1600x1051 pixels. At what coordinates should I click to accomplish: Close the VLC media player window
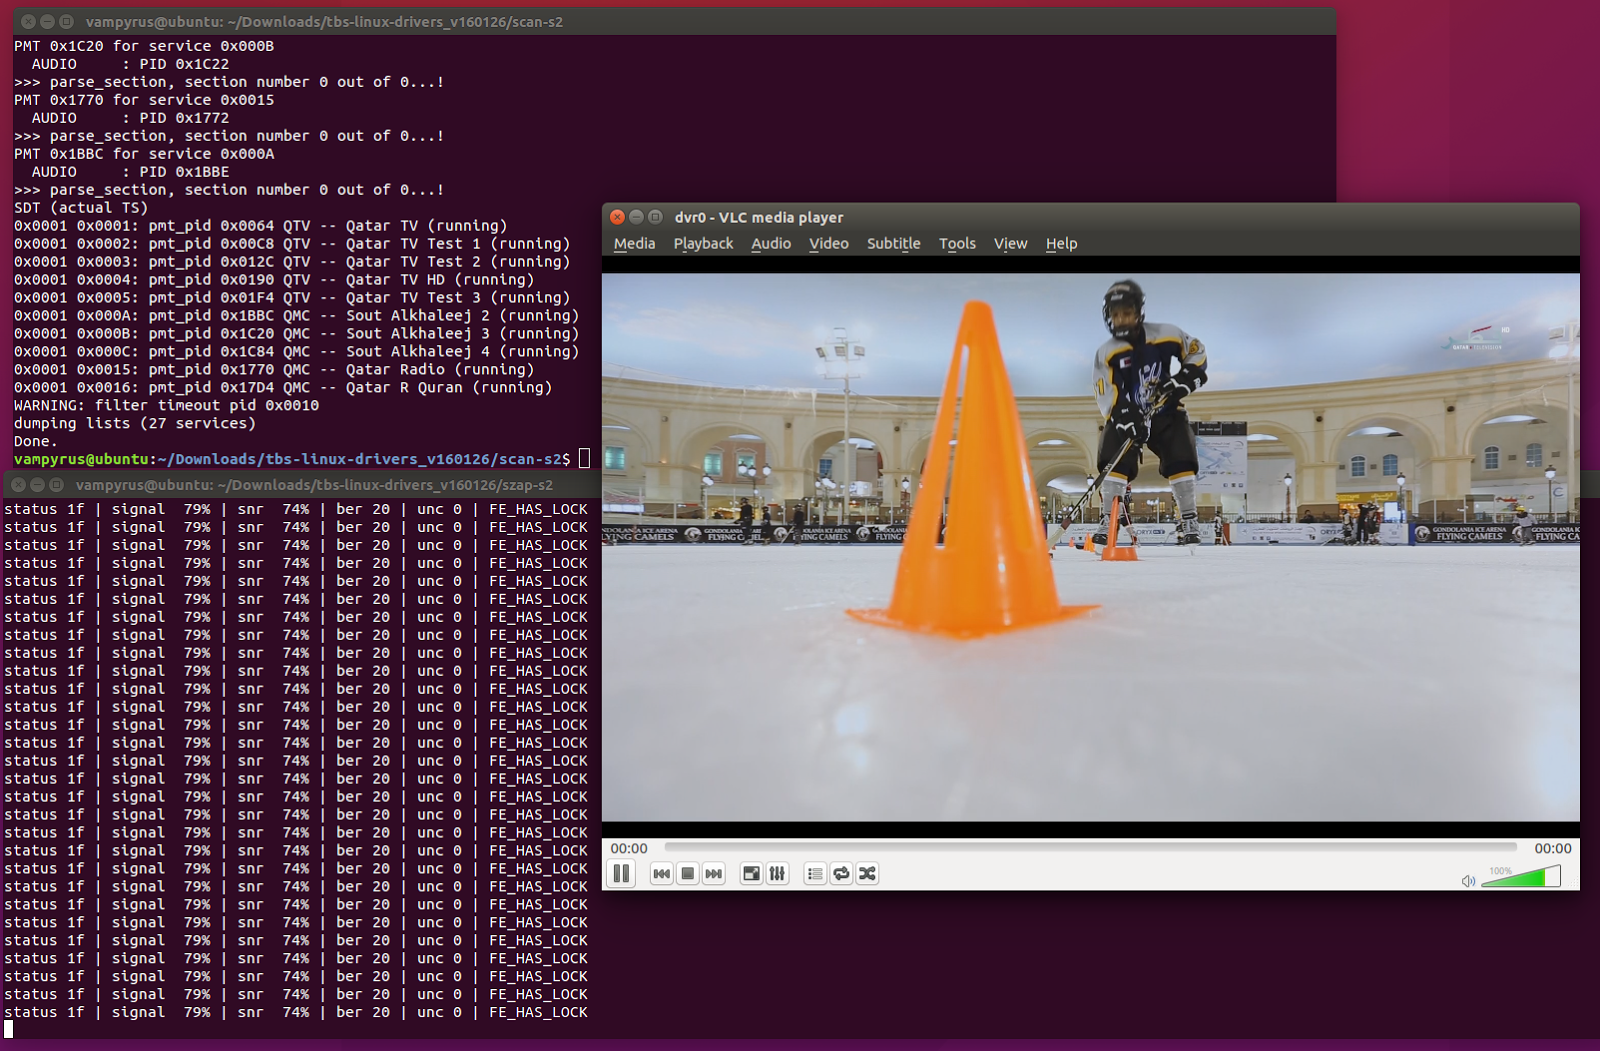617,217
